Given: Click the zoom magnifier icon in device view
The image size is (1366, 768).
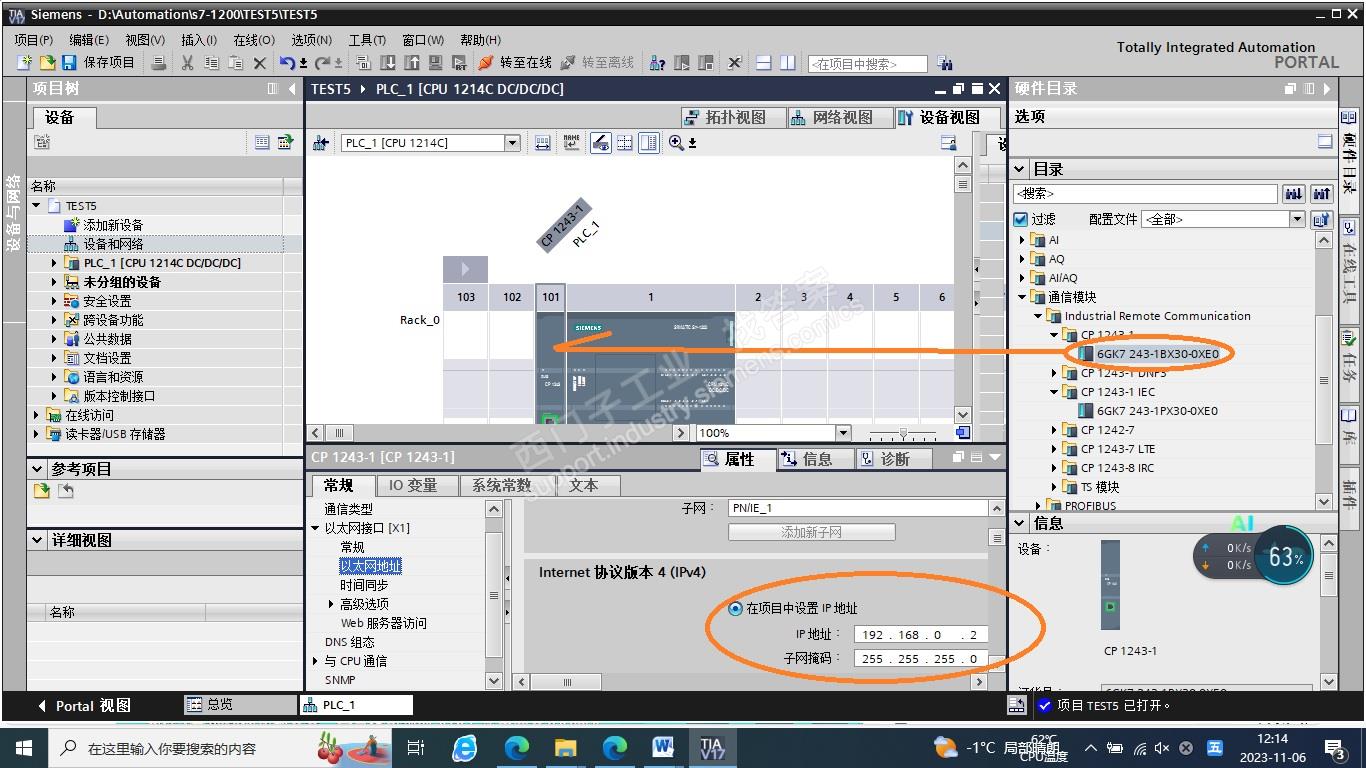Looking at the screenshot, I should pos(677,143).
